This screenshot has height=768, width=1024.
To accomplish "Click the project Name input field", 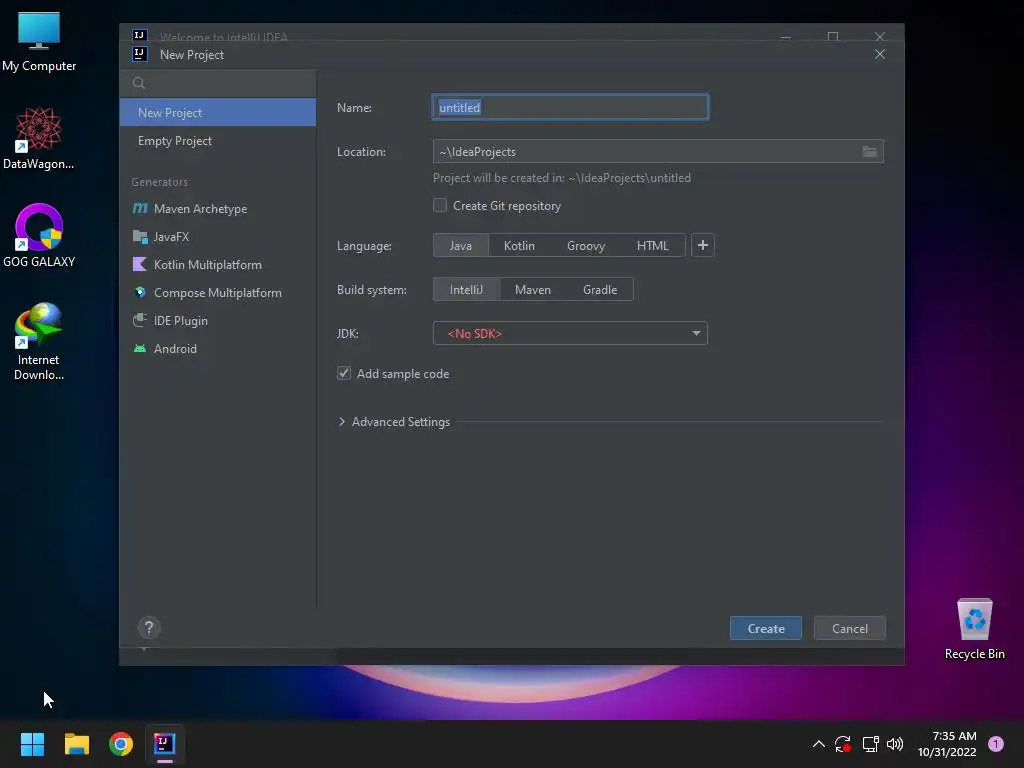I will point(570,107).
